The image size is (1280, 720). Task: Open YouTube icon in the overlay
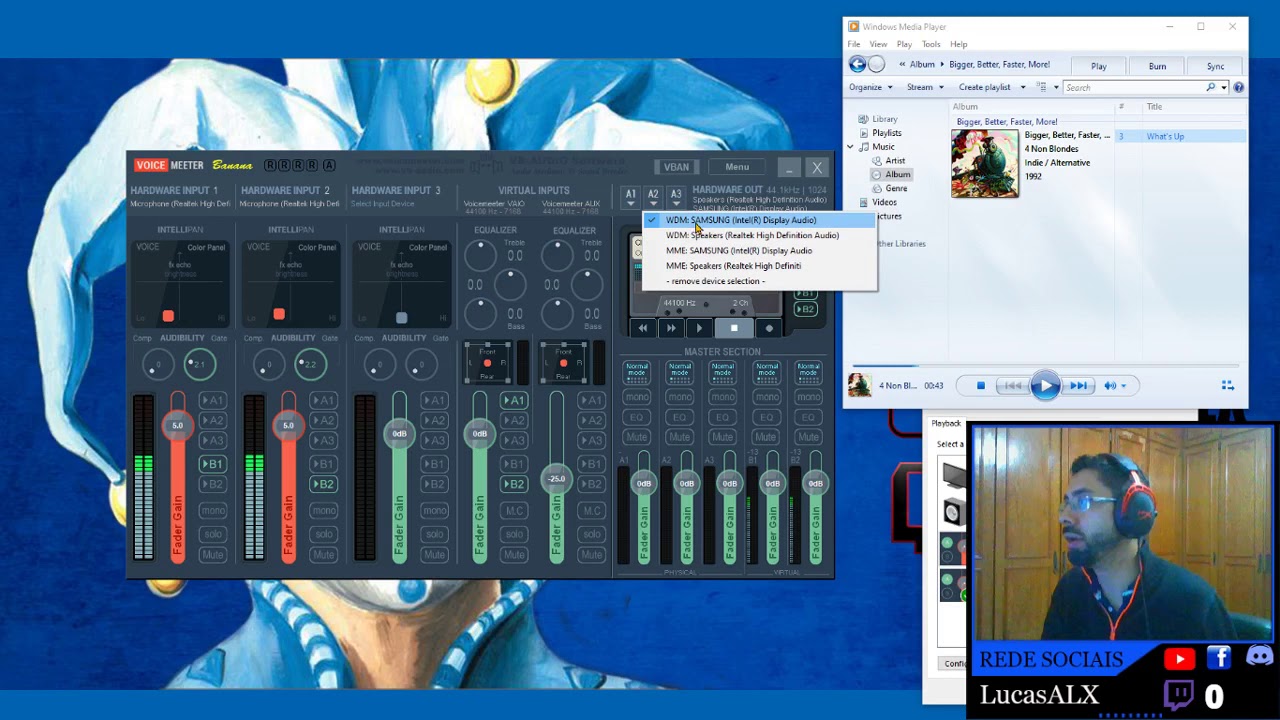coord(1180,658)
